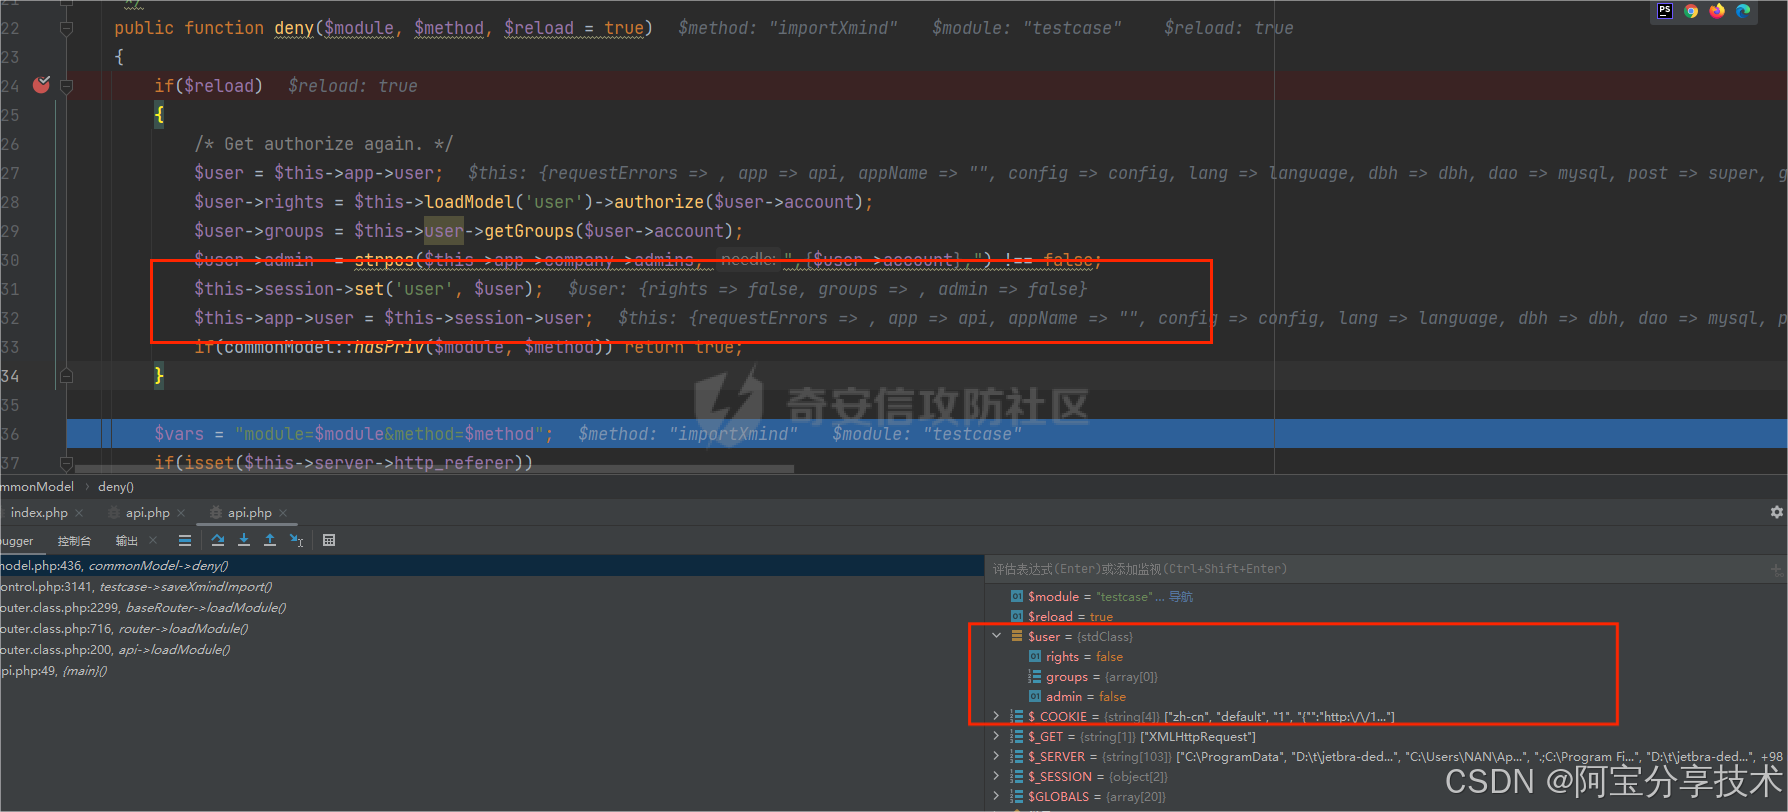
Task: Select frame commonModel->deny() at line 436
Action: 492,566
